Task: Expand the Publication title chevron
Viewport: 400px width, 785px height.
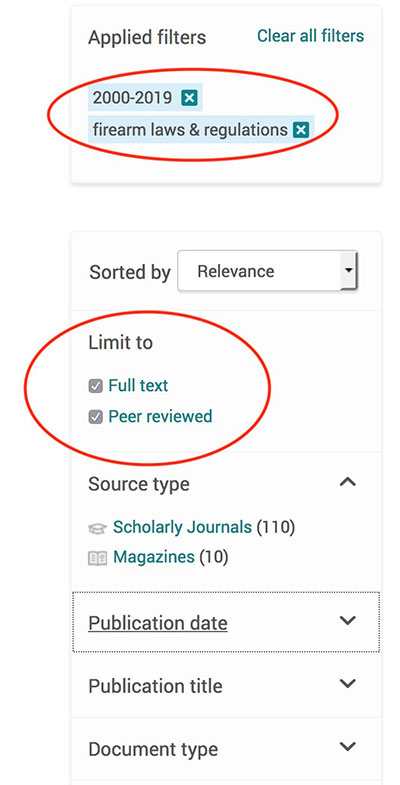Action: [x=347, y=684]
